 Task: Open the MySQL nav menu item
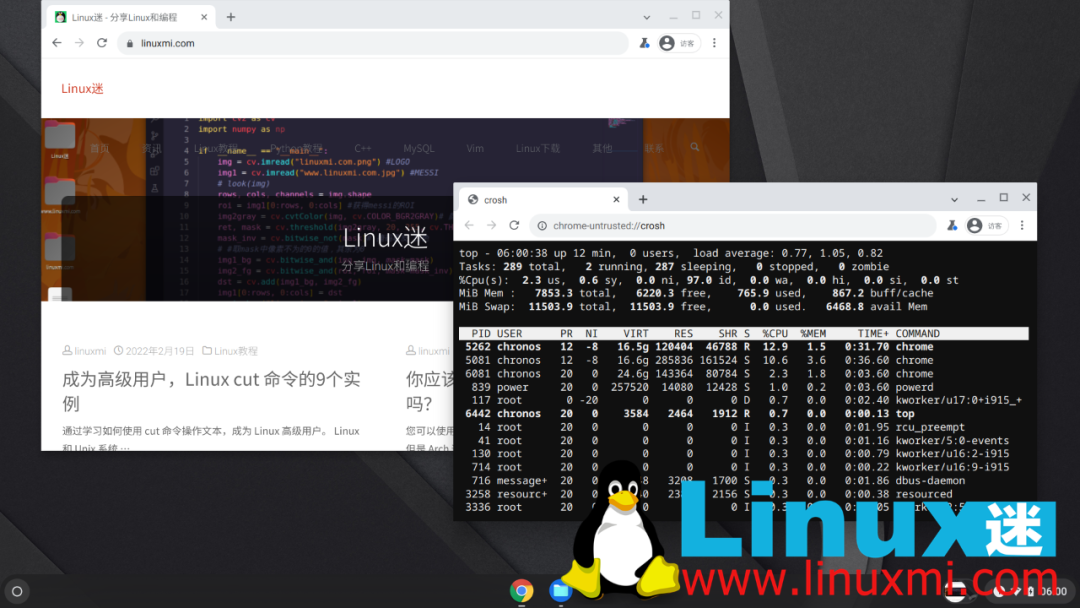click(419, 148)
